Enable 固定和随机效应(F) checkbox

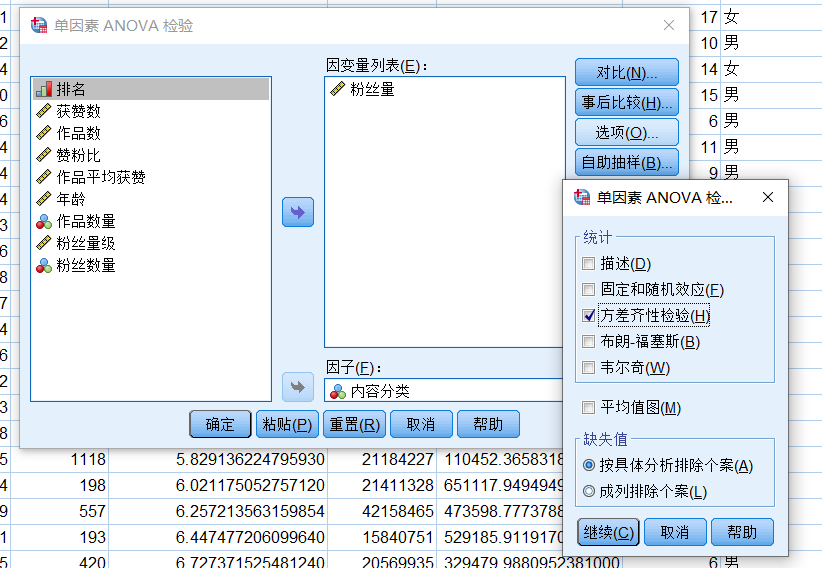click(x=589, y=290)
